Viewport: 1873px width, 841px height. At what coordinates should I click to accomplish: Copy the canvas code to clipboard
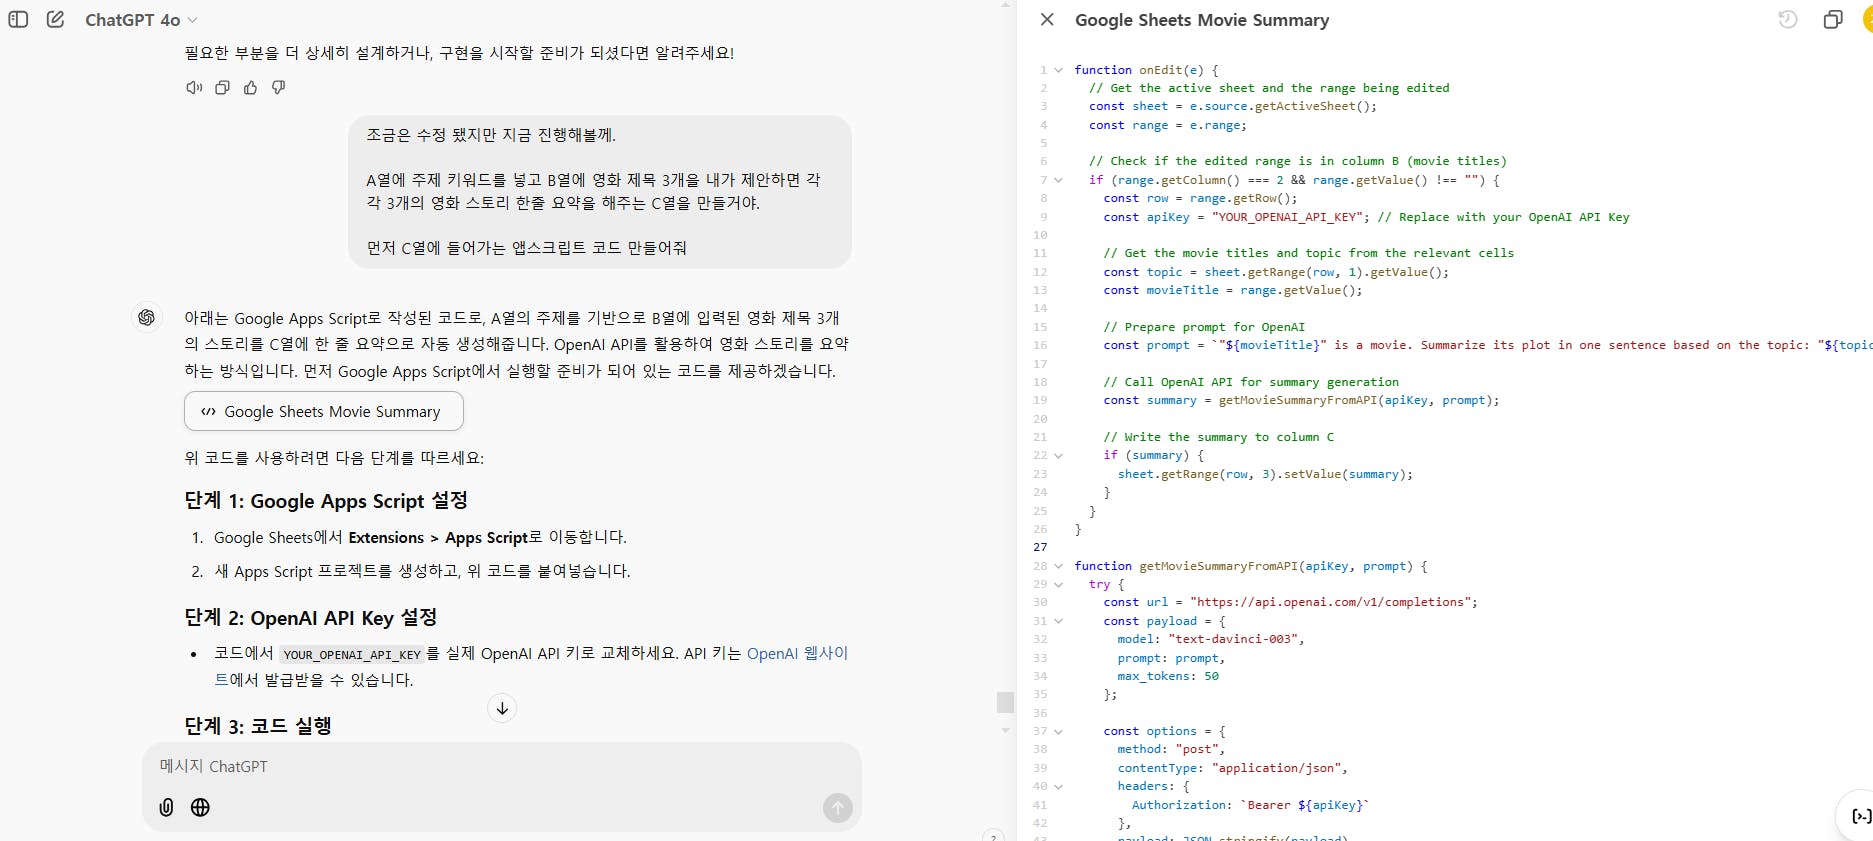[x=1833, y=19]
